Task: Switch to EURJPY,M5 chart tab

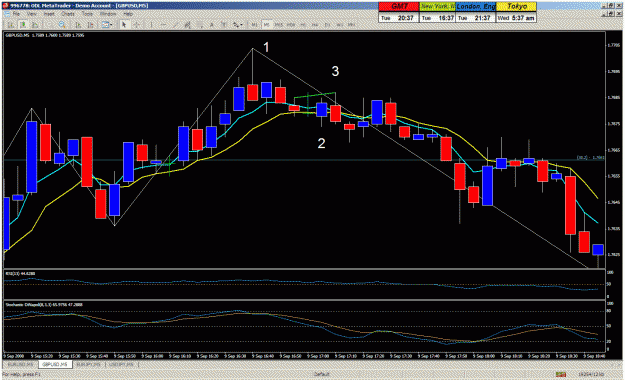Action: (88, 364)
